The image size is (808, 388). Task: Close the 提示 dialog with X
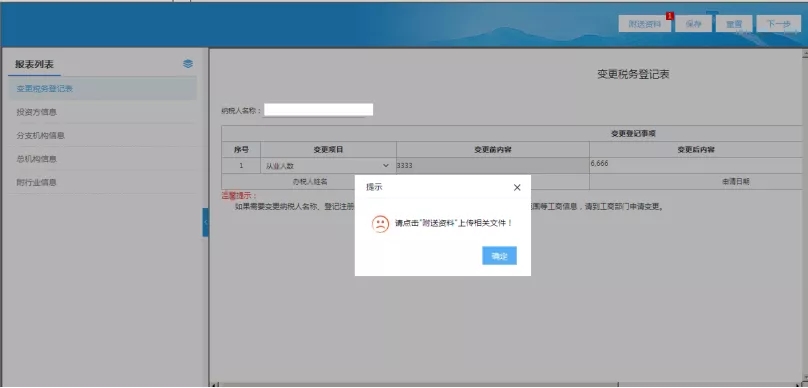pos(517,188)
